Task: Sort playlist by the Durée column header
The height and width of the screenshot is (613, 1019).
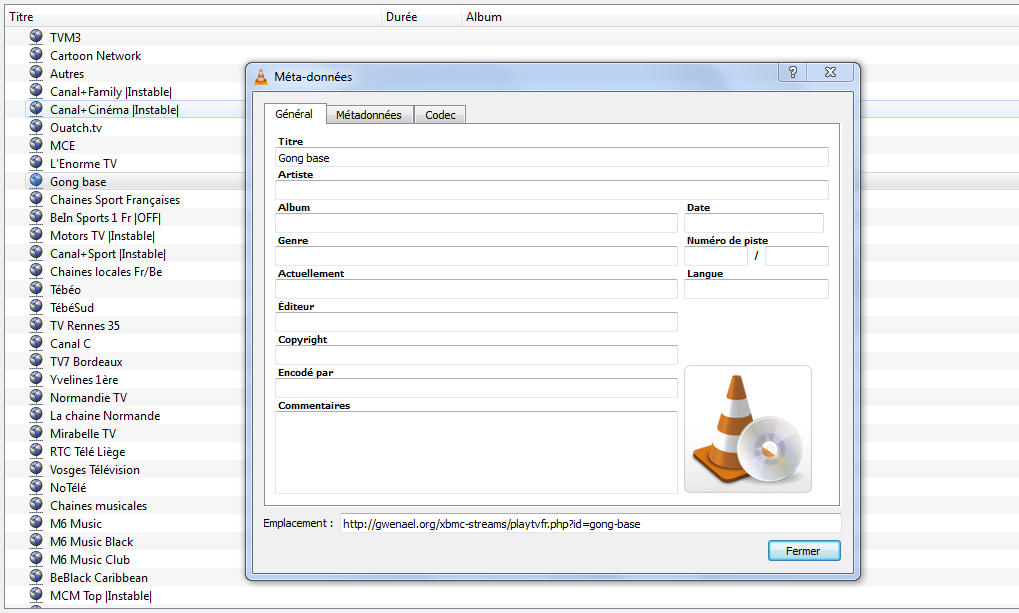Action: [421, 17]
